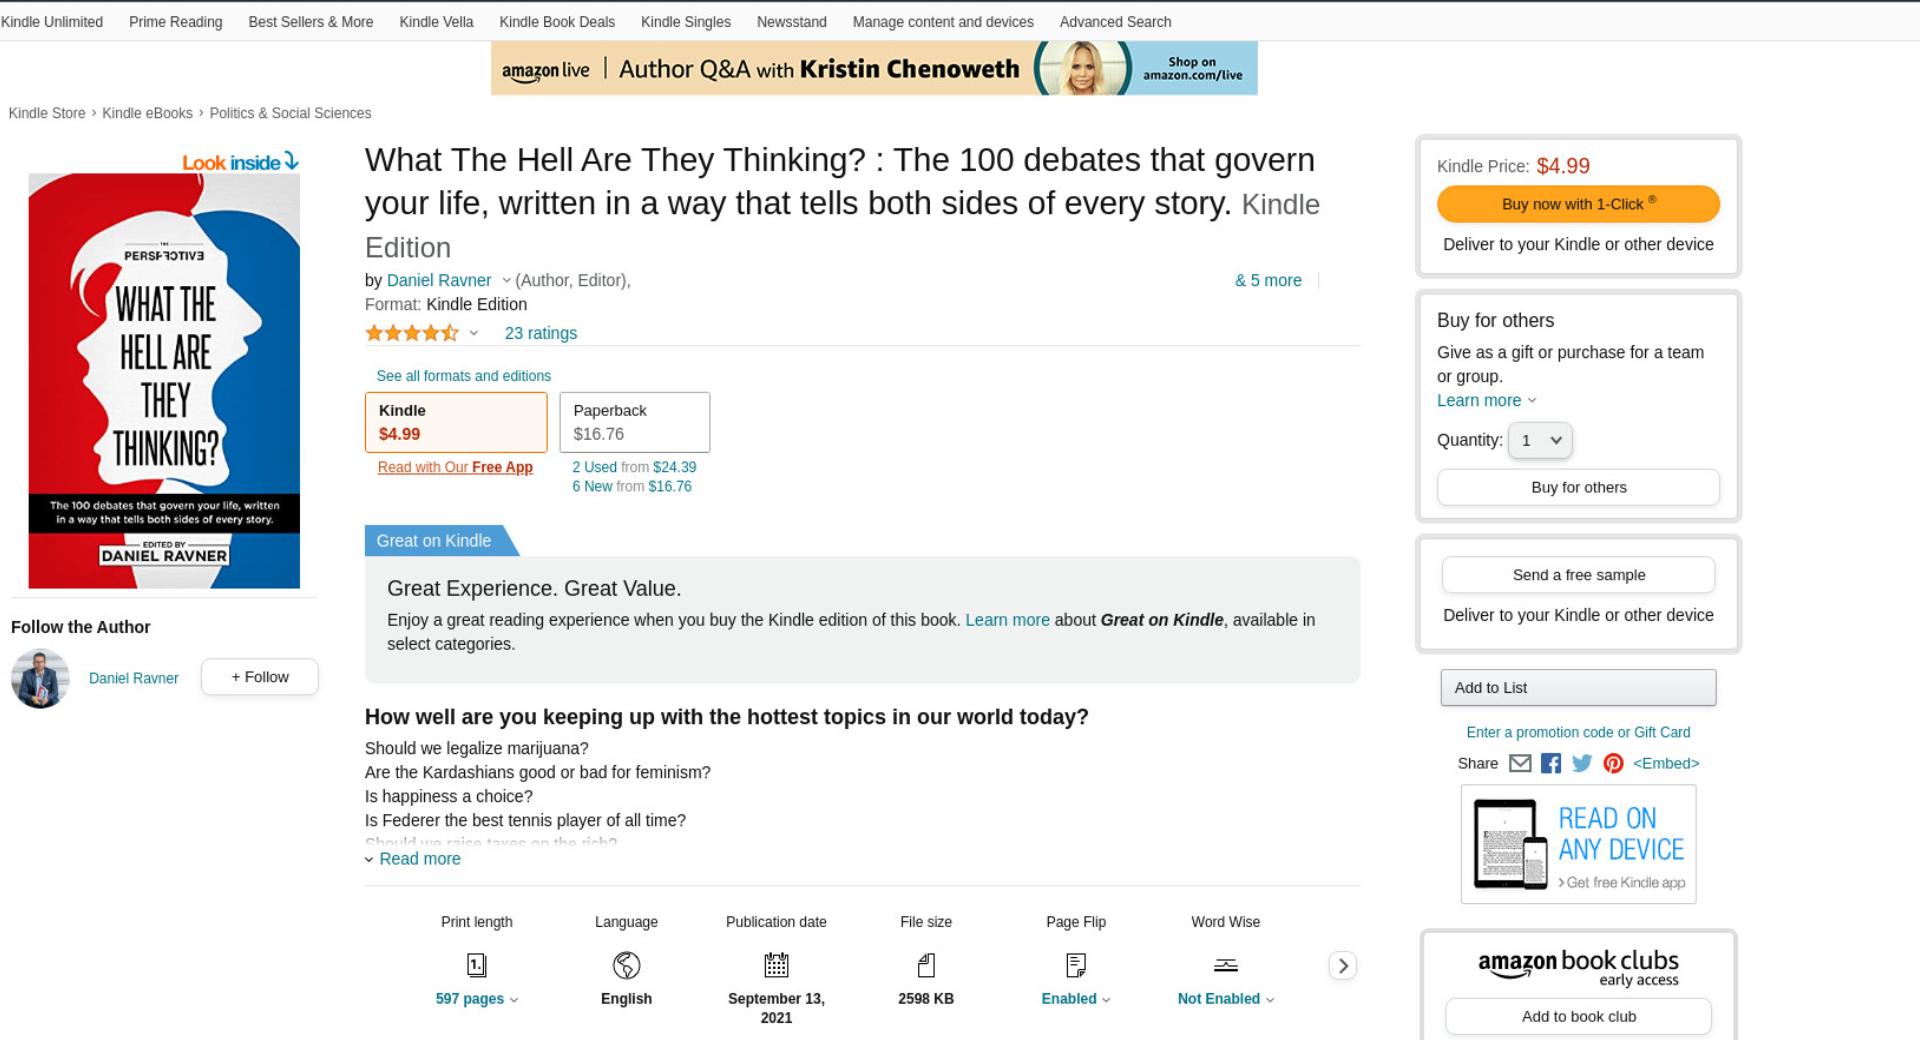Open the Add to List dropdown

click(x=1578, y=688)
